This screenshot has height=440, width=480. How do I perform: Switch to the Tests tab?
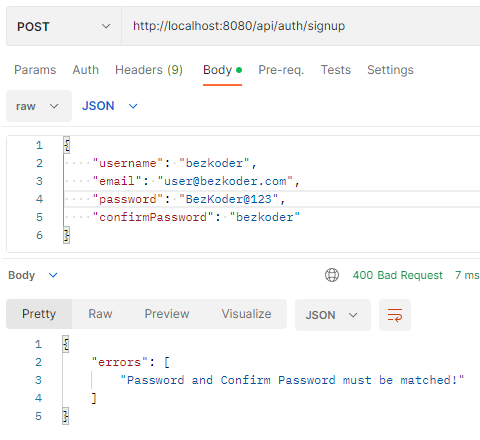[x=336, y=70]
